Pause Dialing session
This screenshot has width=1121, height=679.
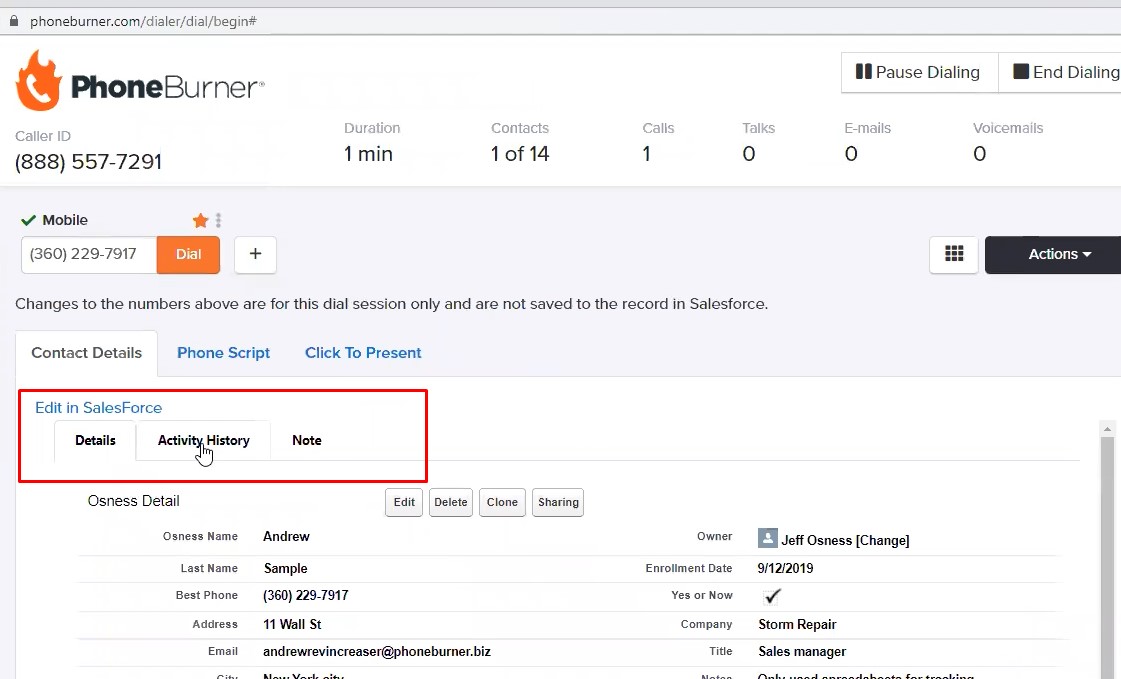pyautogui.click(x=919, y=72)
